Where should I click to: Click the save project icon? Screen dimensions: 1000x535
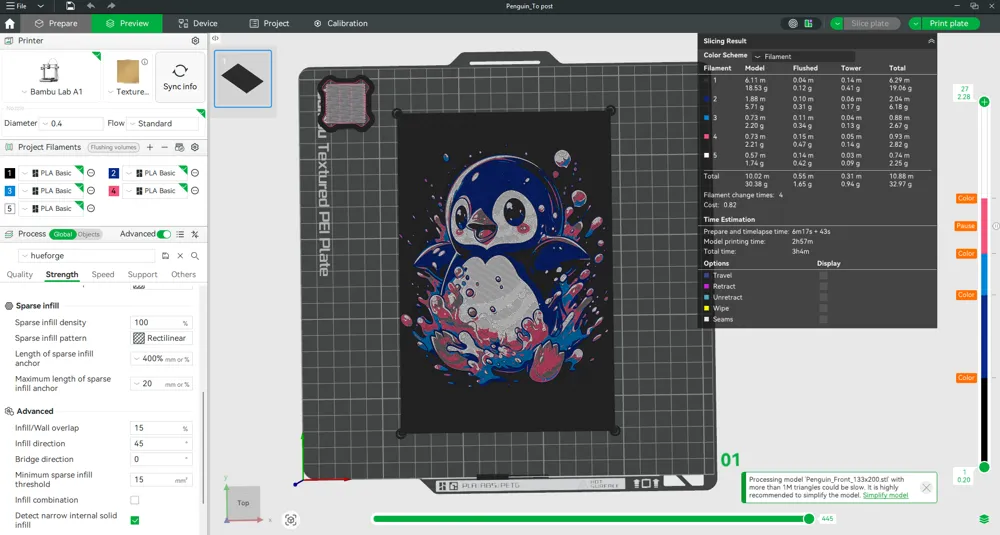[x=70, y=6]
